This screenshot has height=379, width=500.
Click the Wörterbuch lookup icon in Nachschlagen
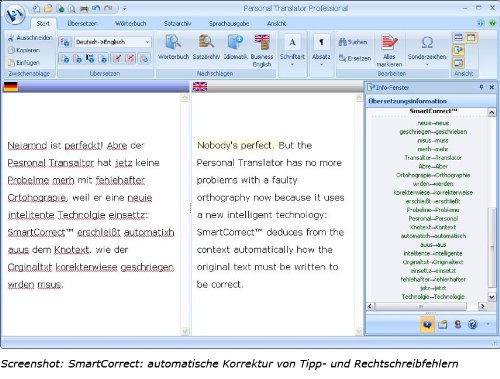(173, 47)
